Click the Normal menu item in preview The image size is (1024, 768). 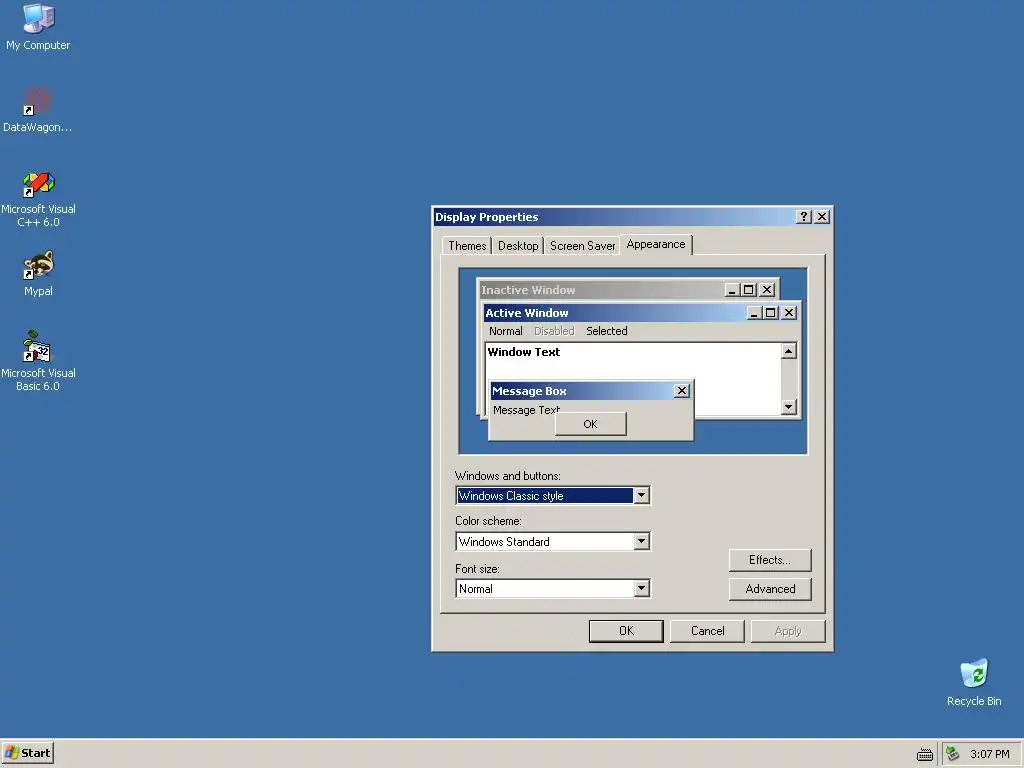505,331
